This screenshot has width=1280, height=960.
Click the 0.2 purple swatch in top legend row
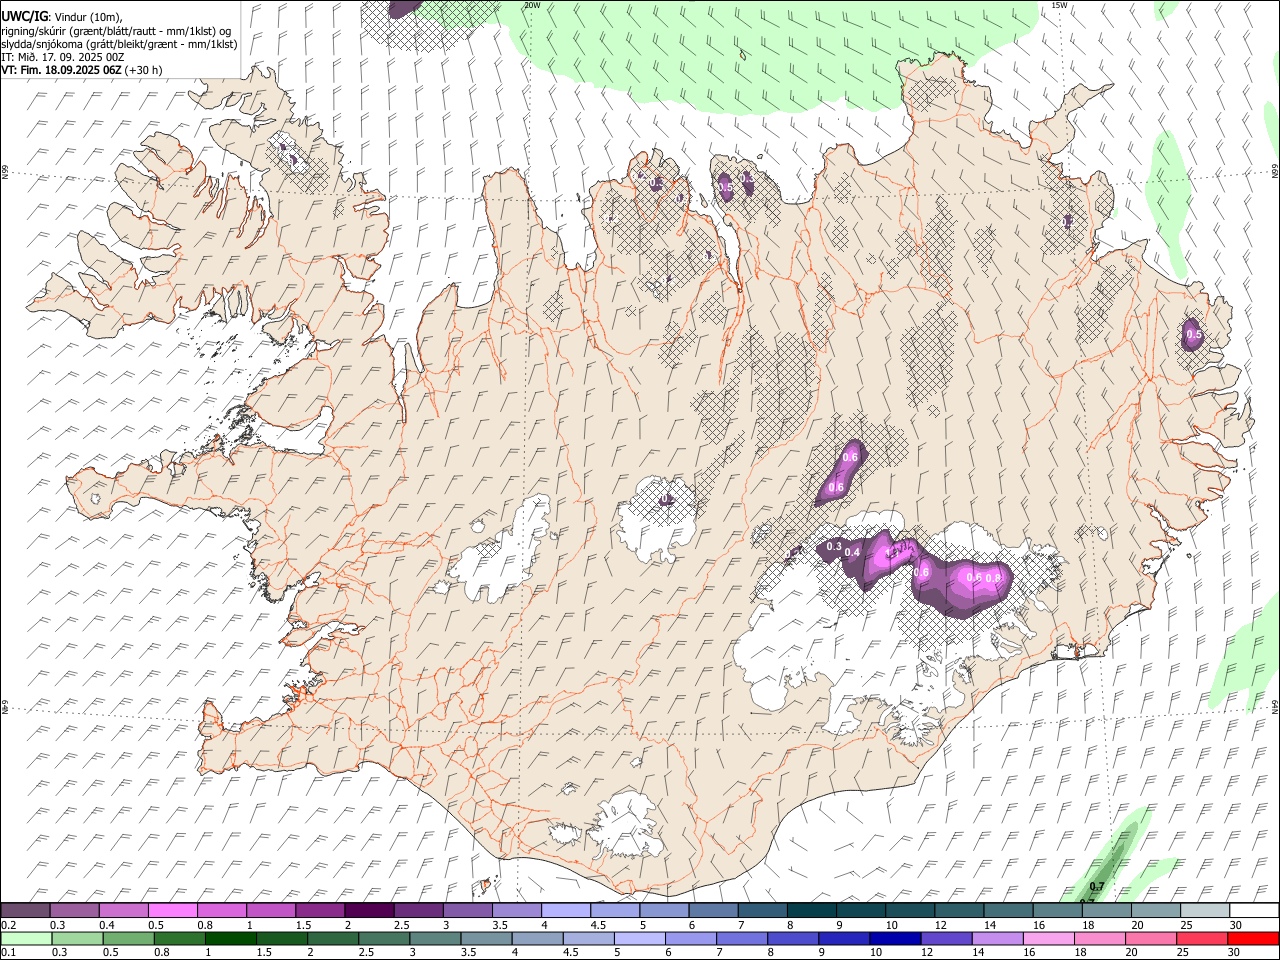[26, 910]
